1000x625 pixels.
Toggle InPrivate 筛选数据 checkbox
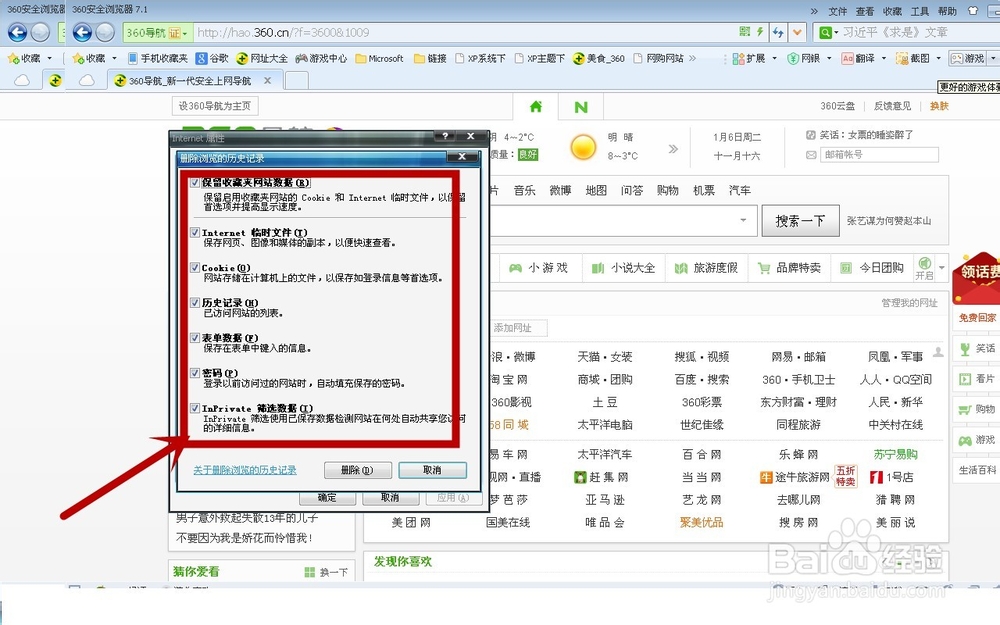point(195,408)
